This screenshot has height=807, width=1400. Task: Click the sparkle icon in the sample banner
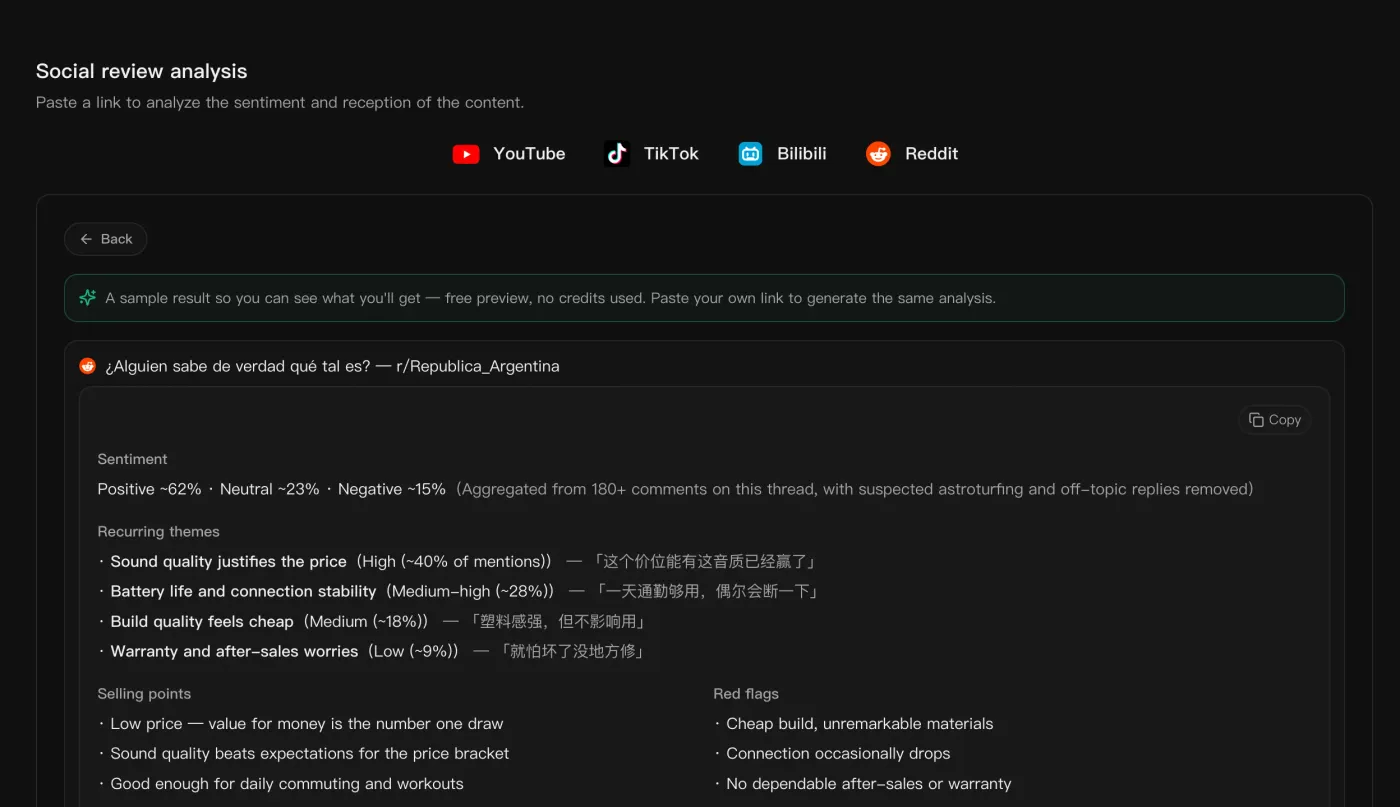tap(88, 298)
